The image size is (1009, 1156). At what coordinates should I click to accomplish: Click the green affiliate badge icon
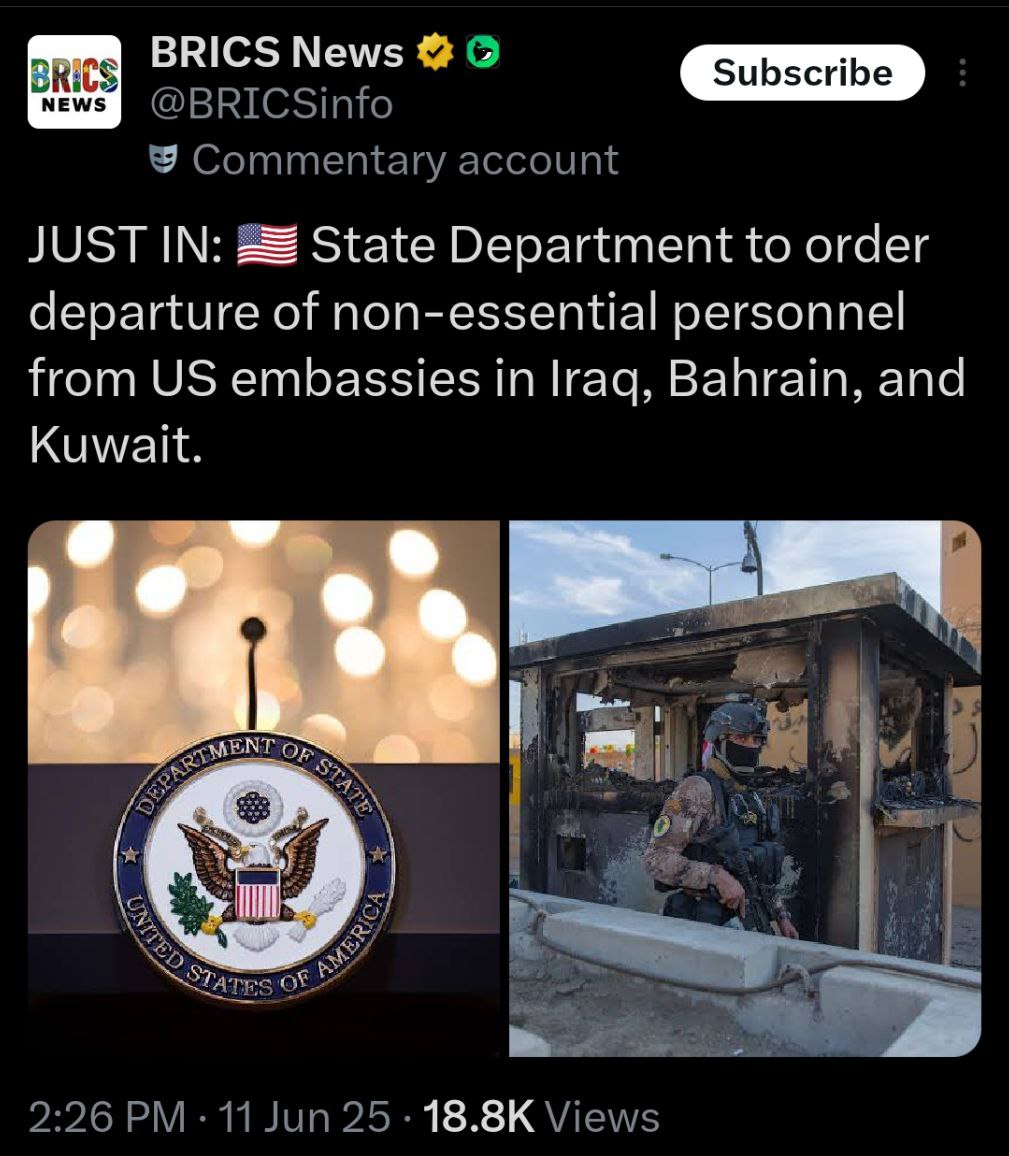483,52
